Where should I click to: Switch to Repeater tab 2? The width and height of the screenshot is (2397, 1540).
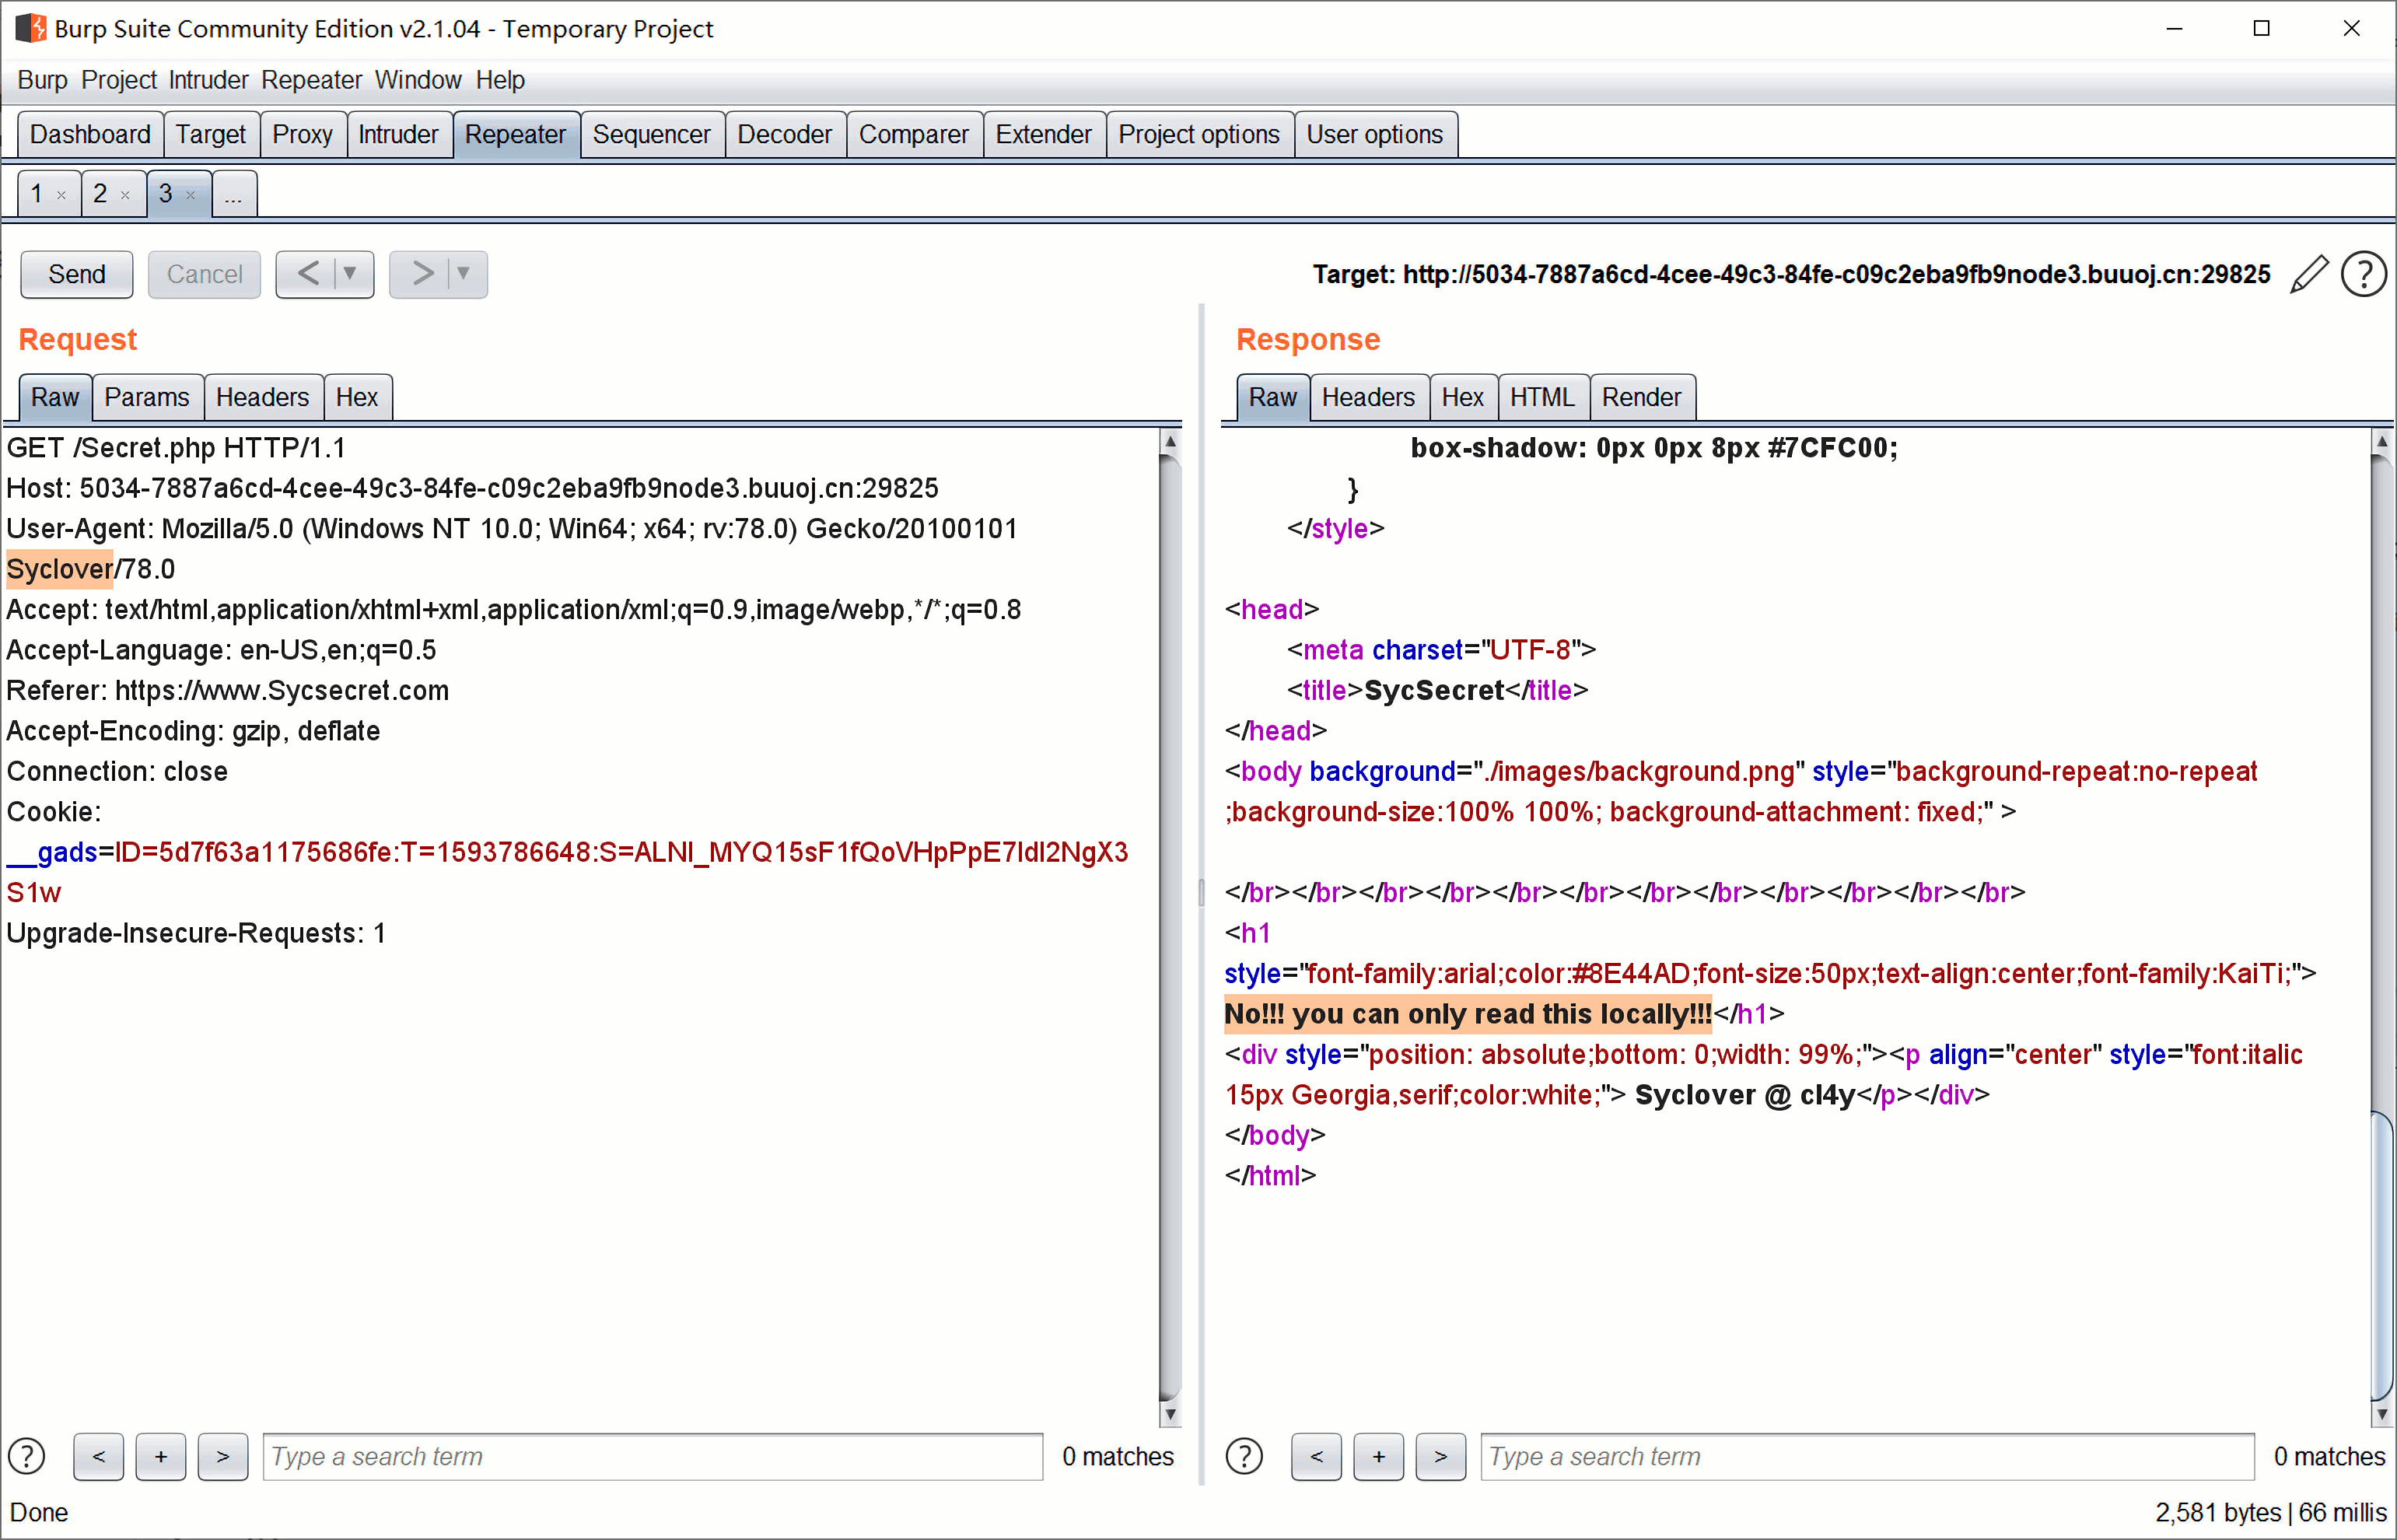[x=101, y=193]
